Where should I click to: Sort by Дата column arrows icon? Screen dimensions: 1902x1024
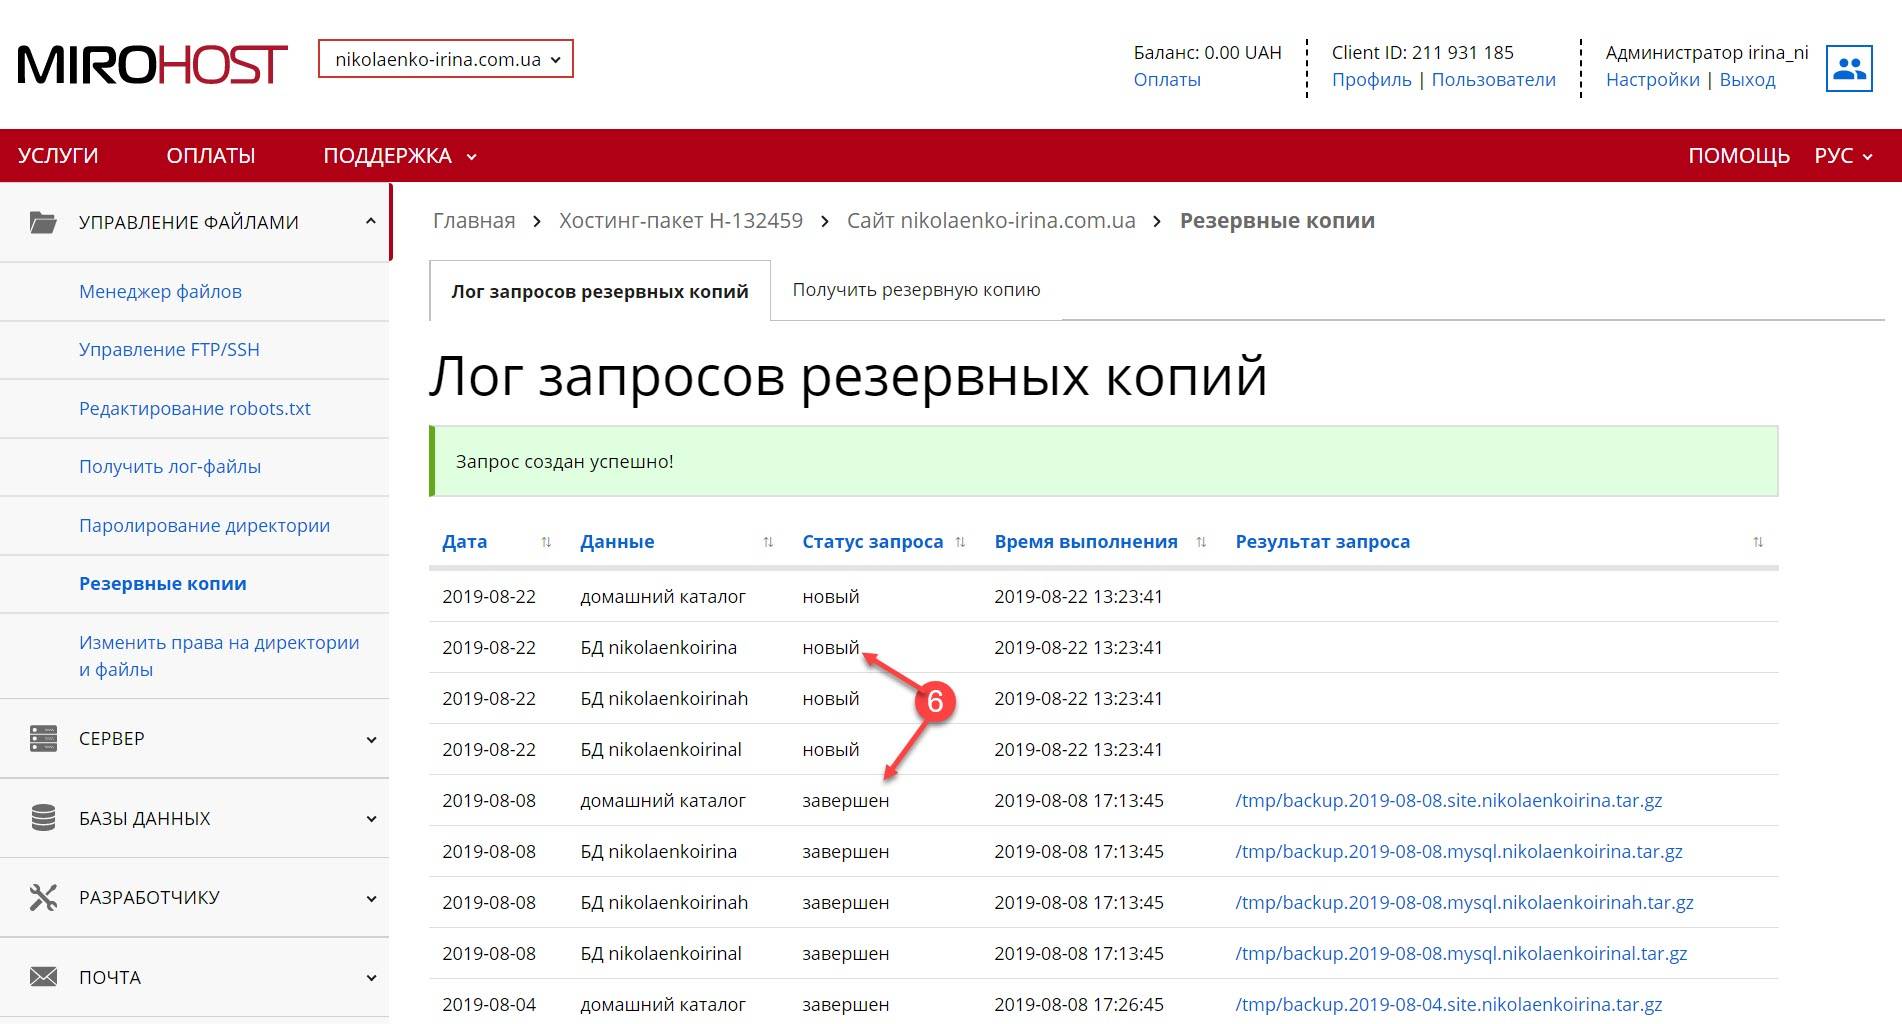(546, 542)
